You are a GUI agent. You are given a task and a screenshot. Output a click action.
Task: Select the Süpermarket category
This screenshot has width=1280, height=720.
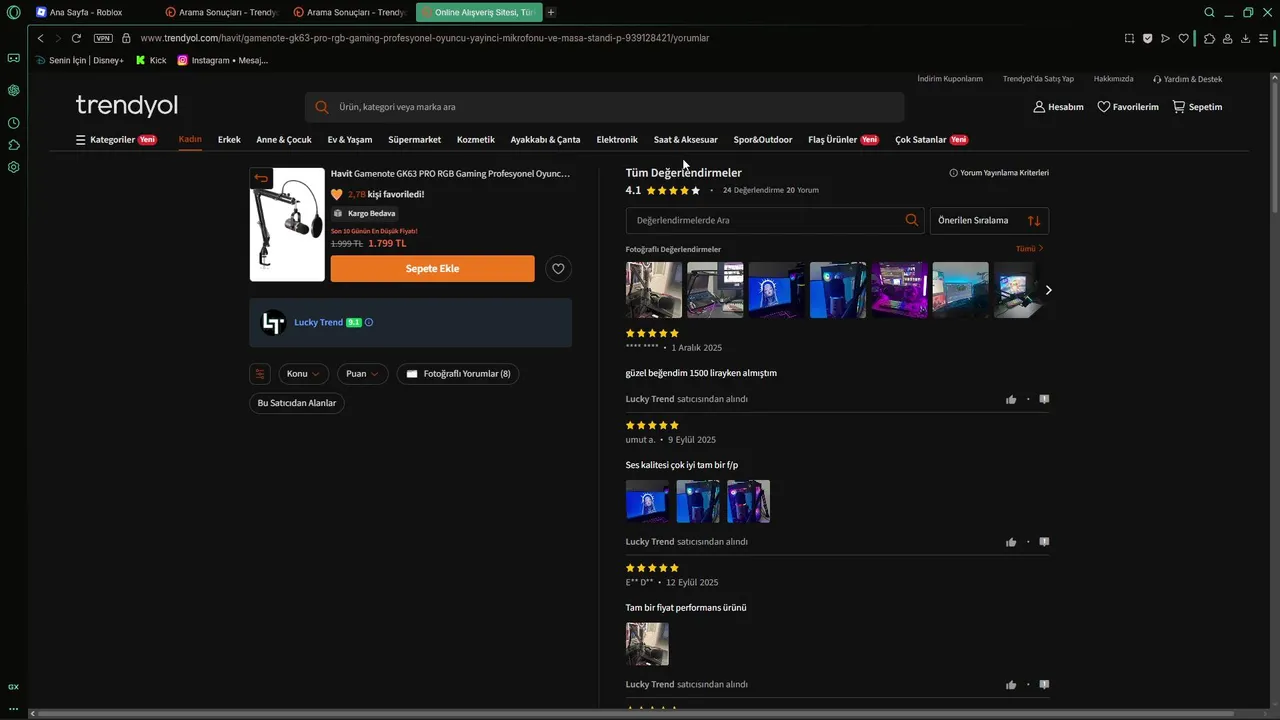[414, 140]
